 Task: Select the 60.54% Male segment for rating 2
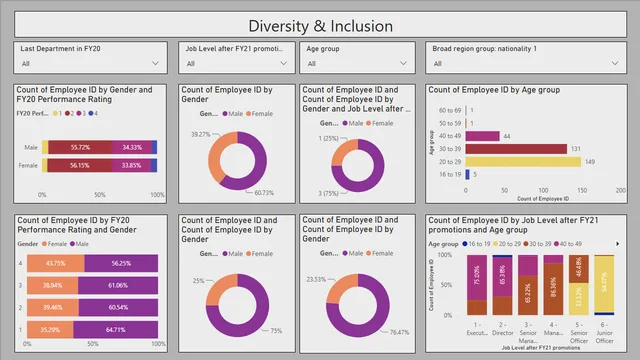point(118,307)
